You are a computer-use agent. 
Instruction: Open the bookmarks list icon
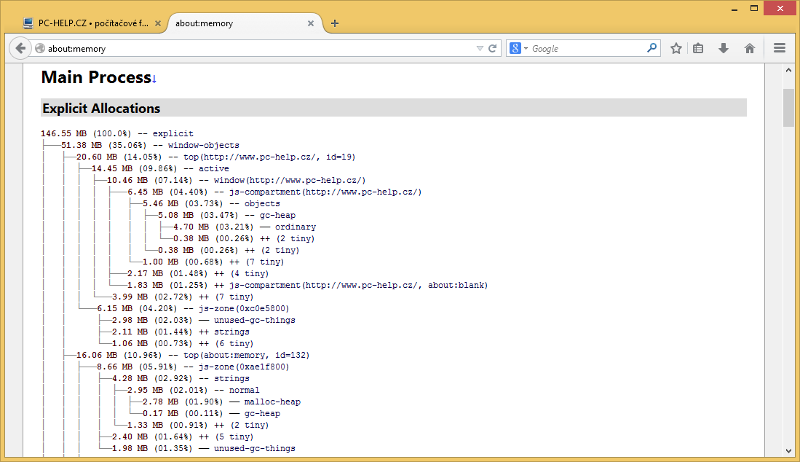[x=699, y=48]
